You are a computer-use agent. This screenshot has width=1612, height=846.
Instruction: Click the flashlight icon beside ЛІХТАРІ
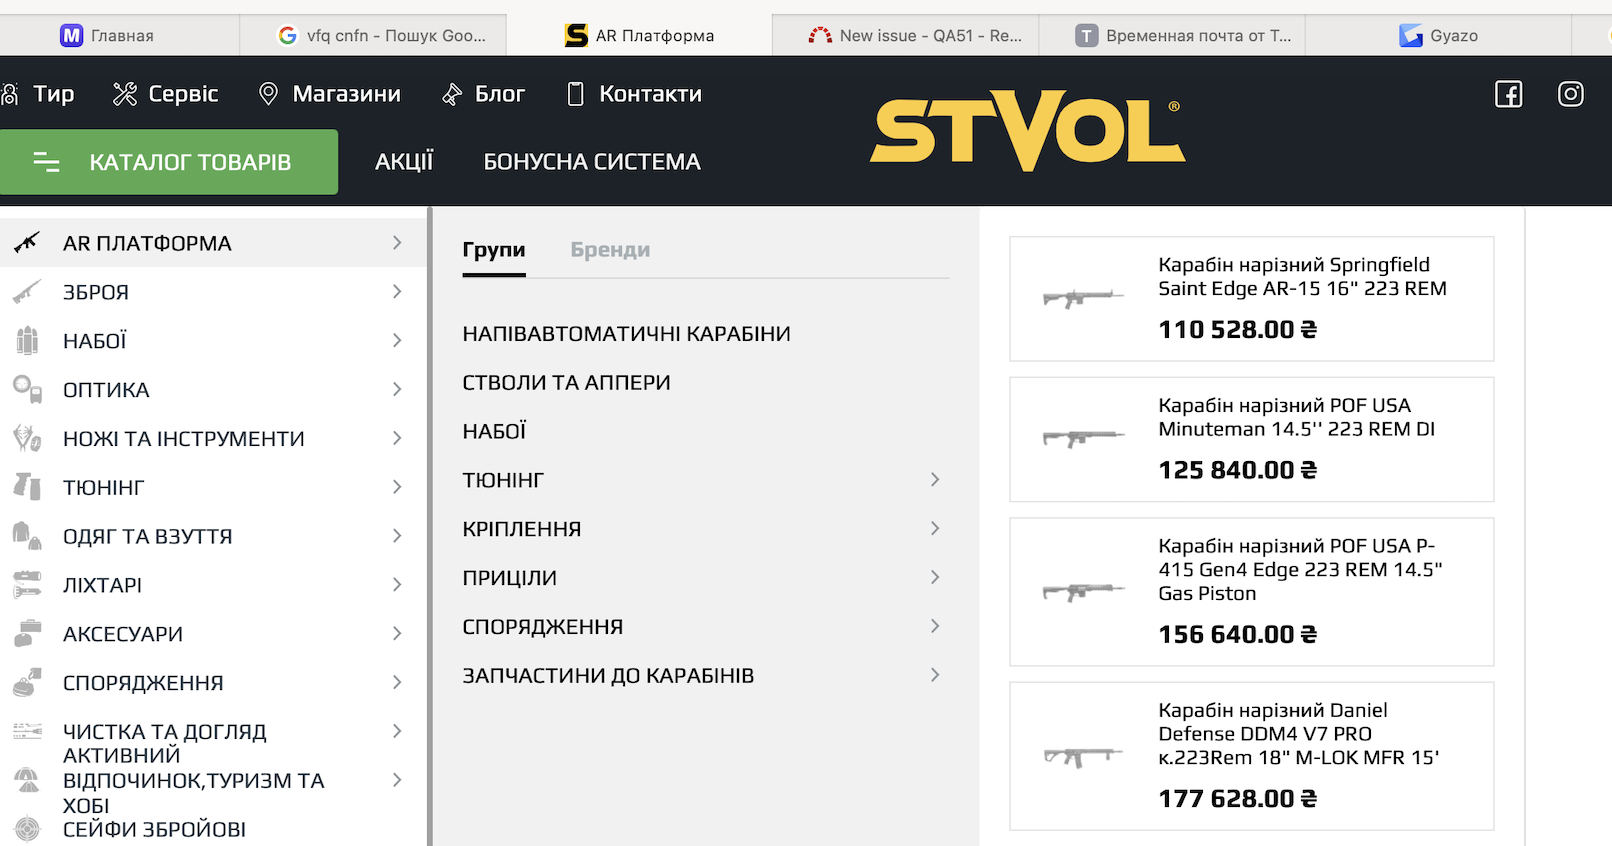27,584
